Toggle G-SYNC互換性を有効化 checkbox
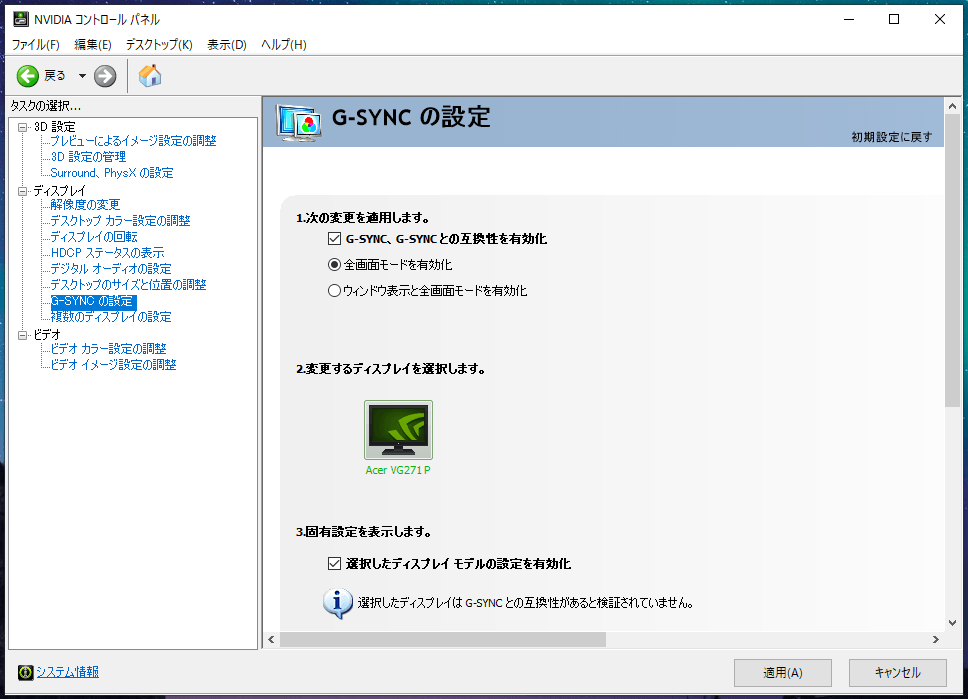This screenshot has width=968, height=699. coord(334,238)
